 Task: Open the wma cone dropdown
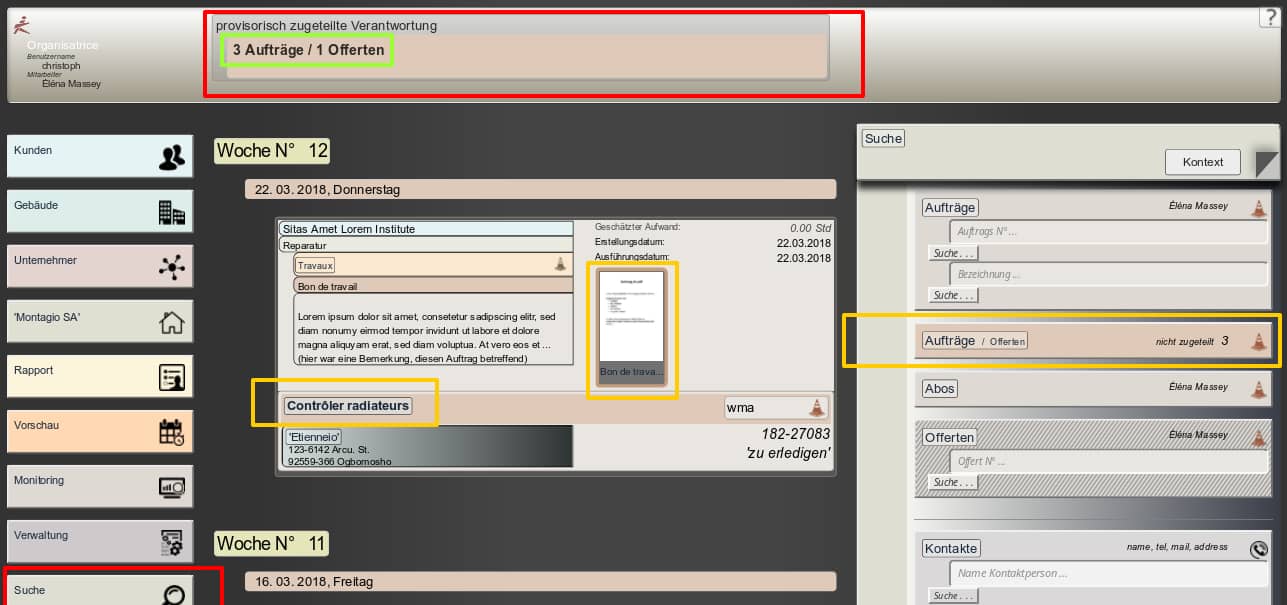pos(817,407)
